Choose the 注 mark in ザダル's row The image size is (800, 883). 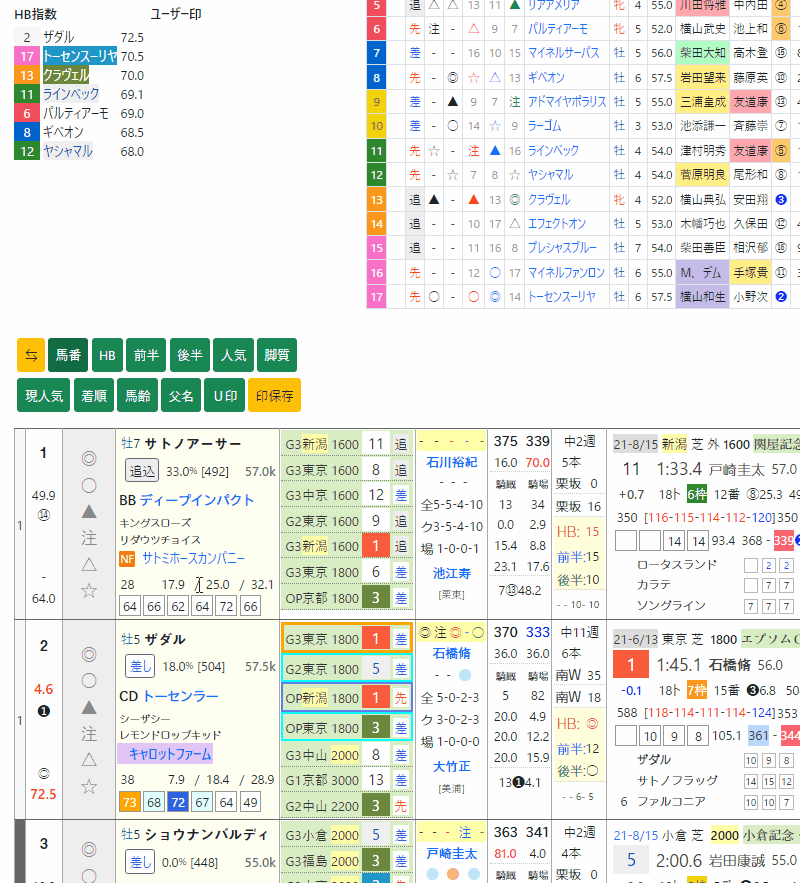pos(89,733)
